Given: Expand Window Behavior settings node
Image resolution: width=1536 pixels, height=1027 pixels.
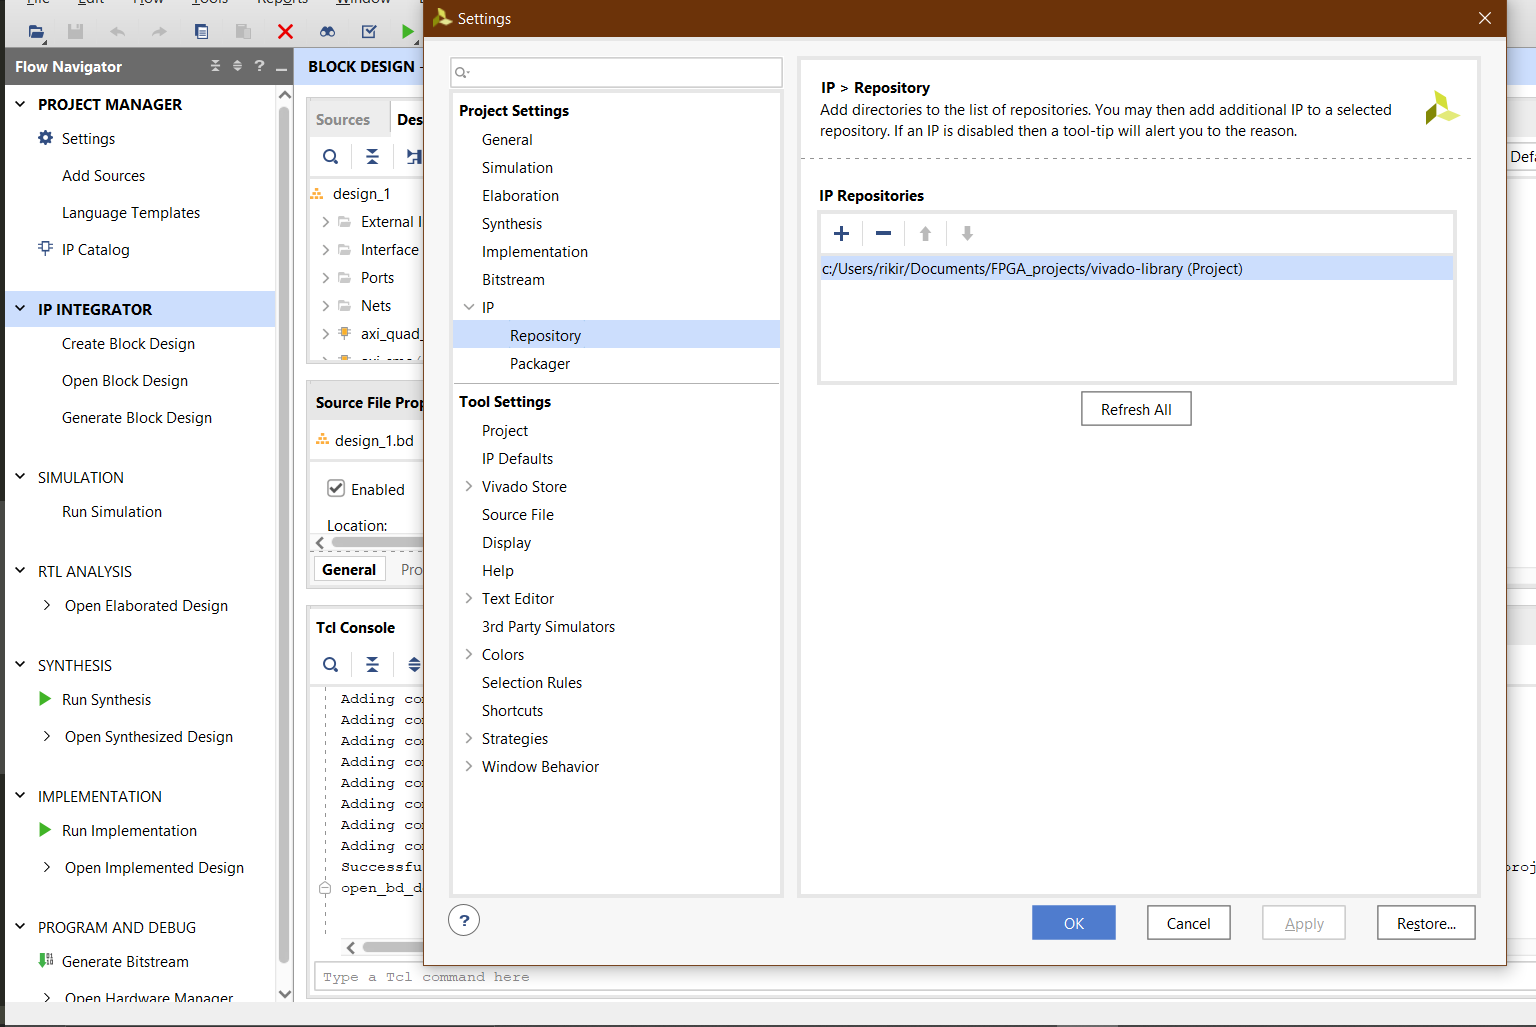Looking at the screenshot, I should [469, 766].
